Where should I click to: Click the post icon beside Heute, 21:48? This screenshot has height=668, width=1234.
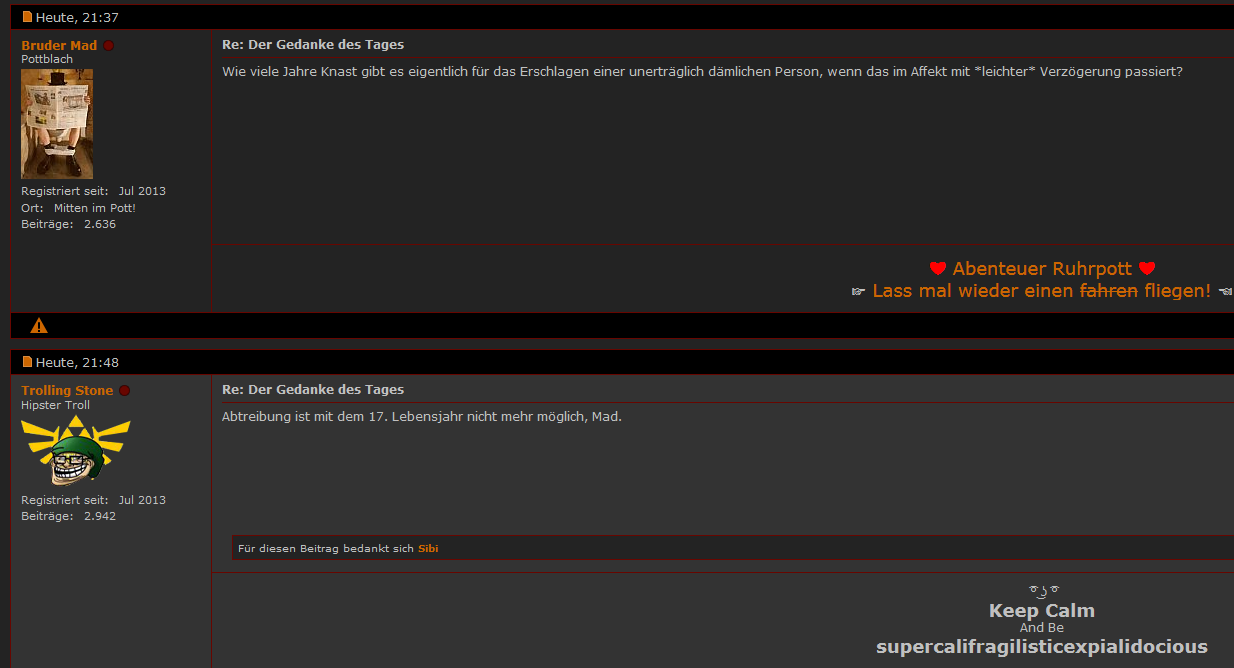tap(28, 362)
